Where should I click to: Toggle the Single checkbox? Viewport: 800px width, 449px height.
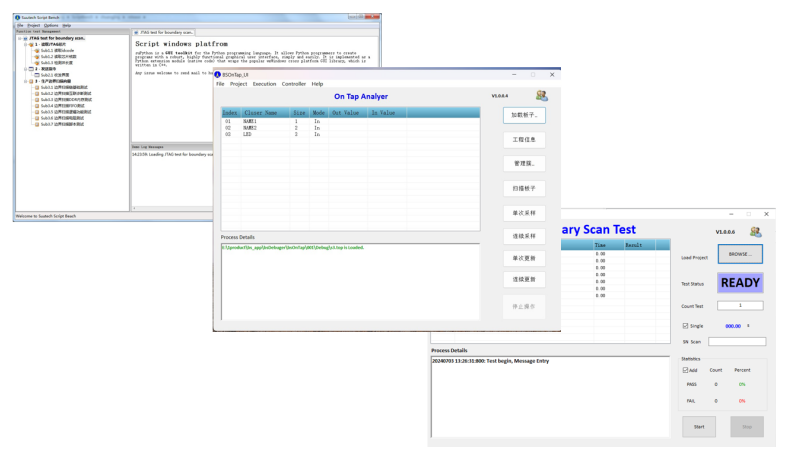click(x=684, y=325)
